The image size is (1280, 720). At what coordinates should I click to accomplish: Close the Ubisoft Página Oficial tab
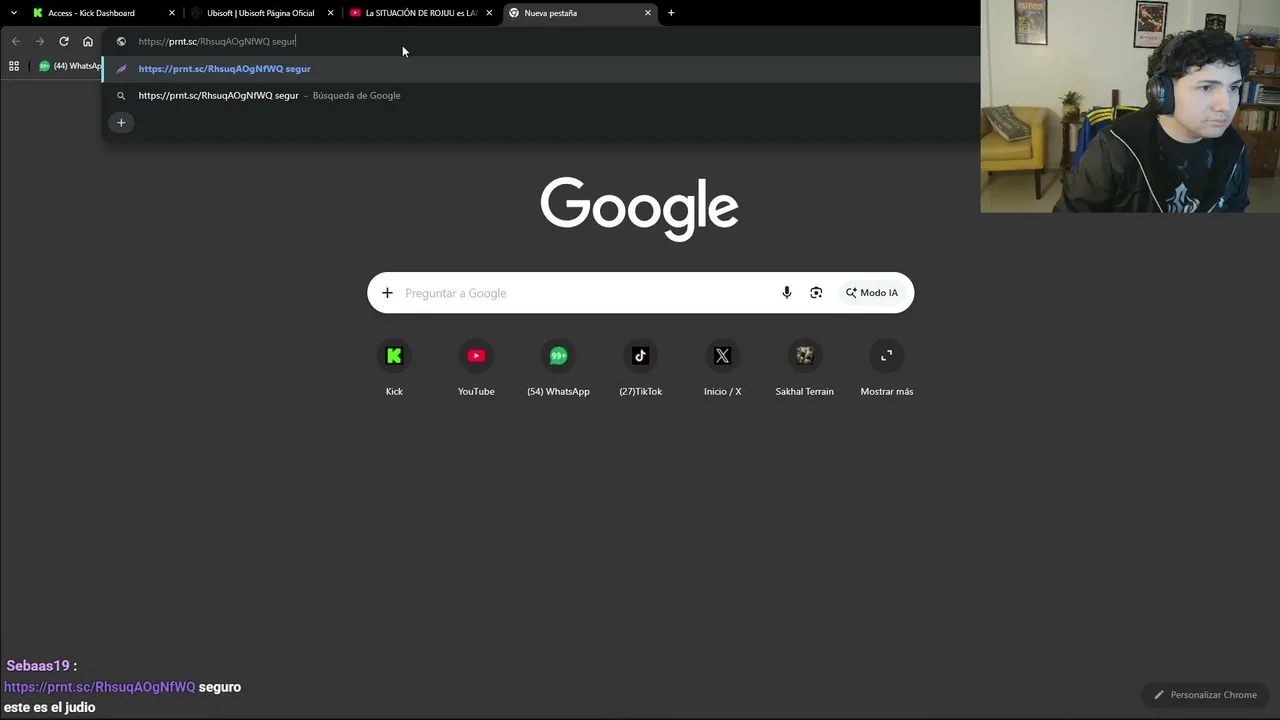click(x=331, y=13)
